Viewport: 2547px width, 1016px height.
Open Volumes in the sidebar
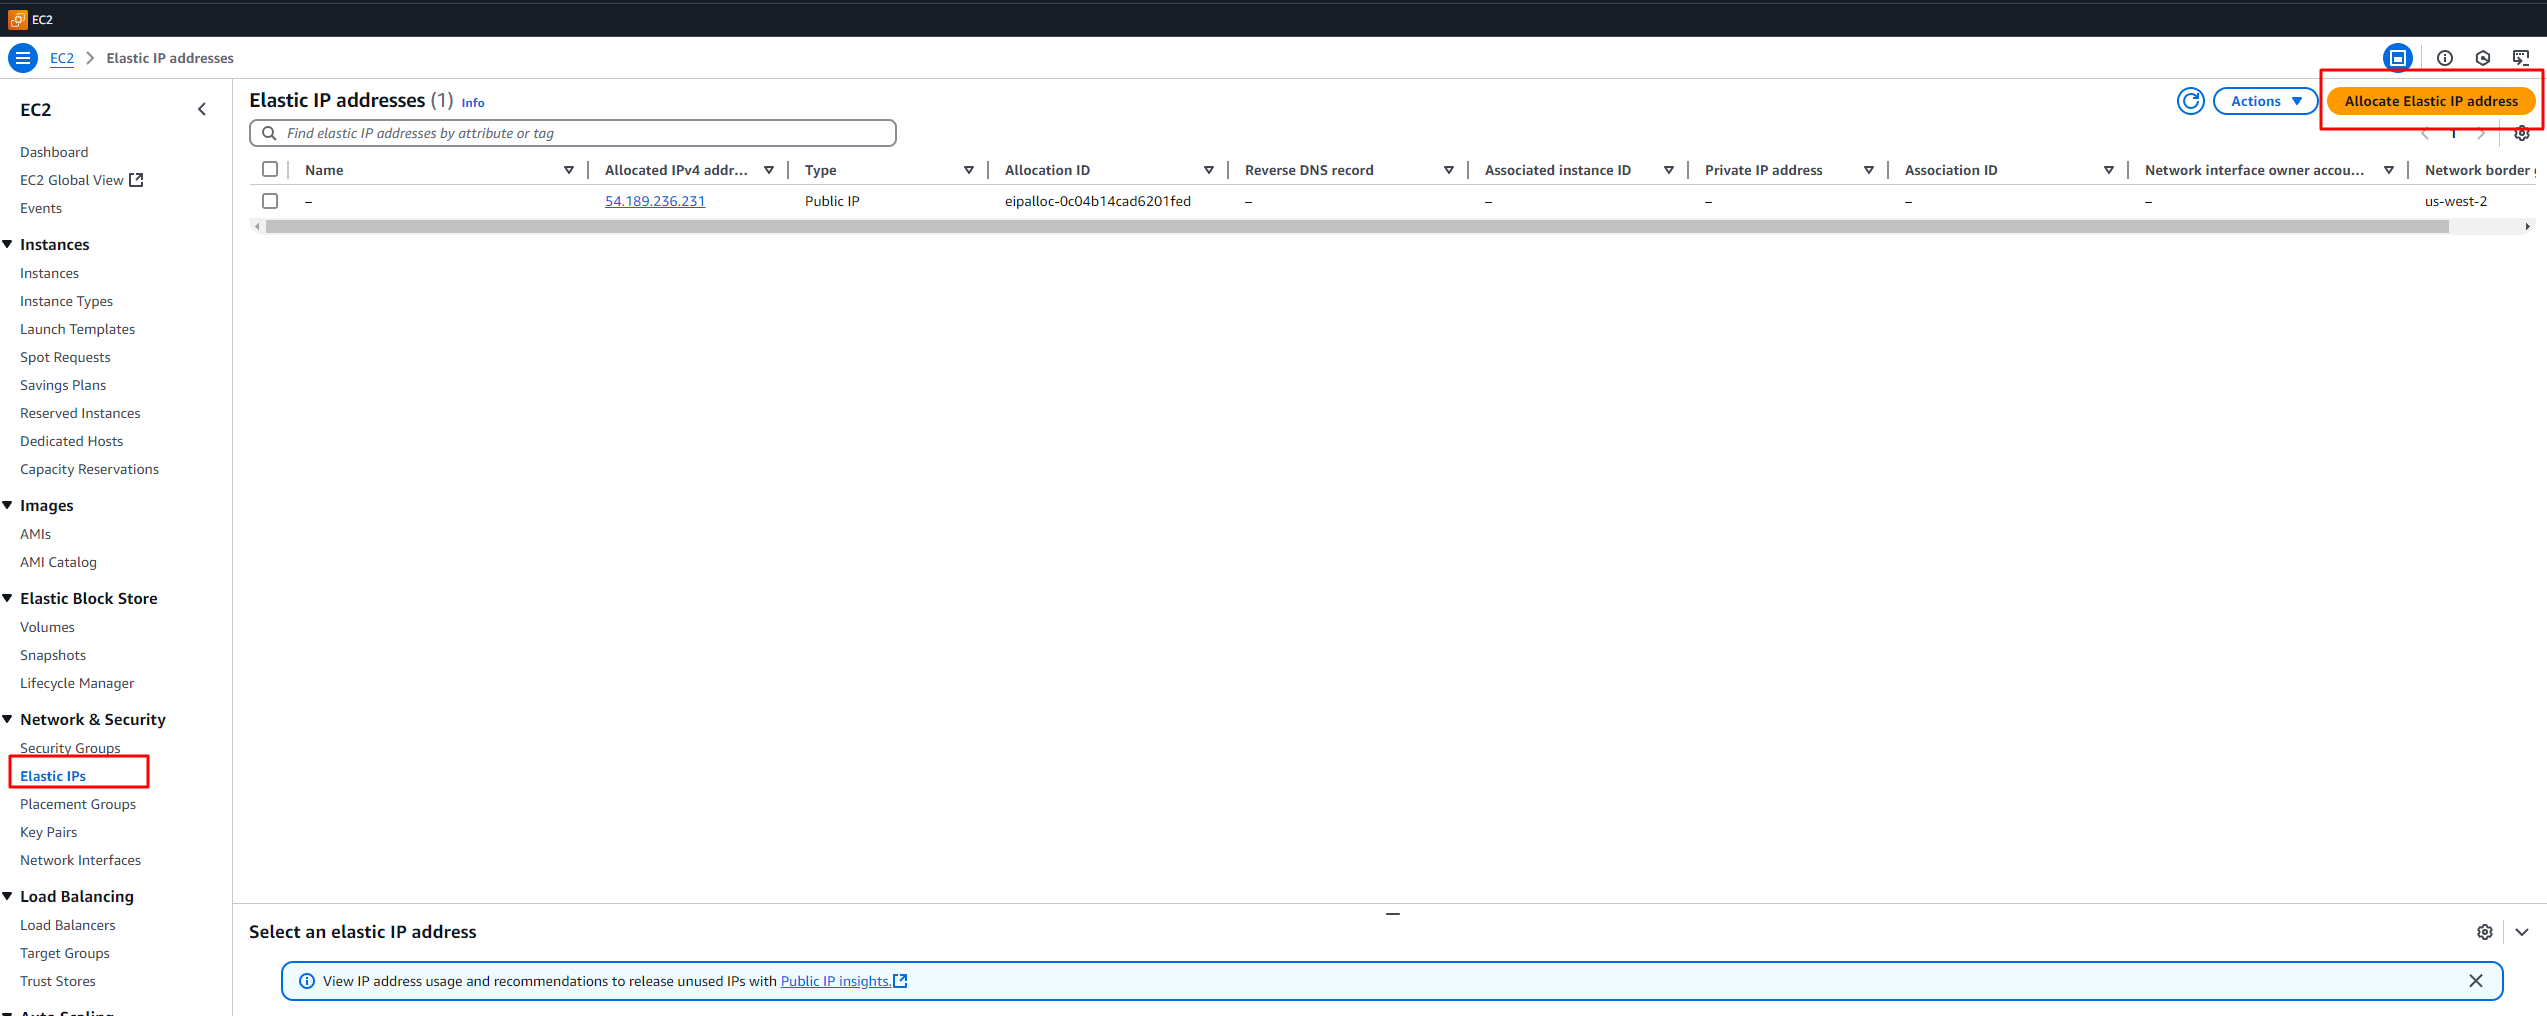pyautogui.click(x=47, y=627)
